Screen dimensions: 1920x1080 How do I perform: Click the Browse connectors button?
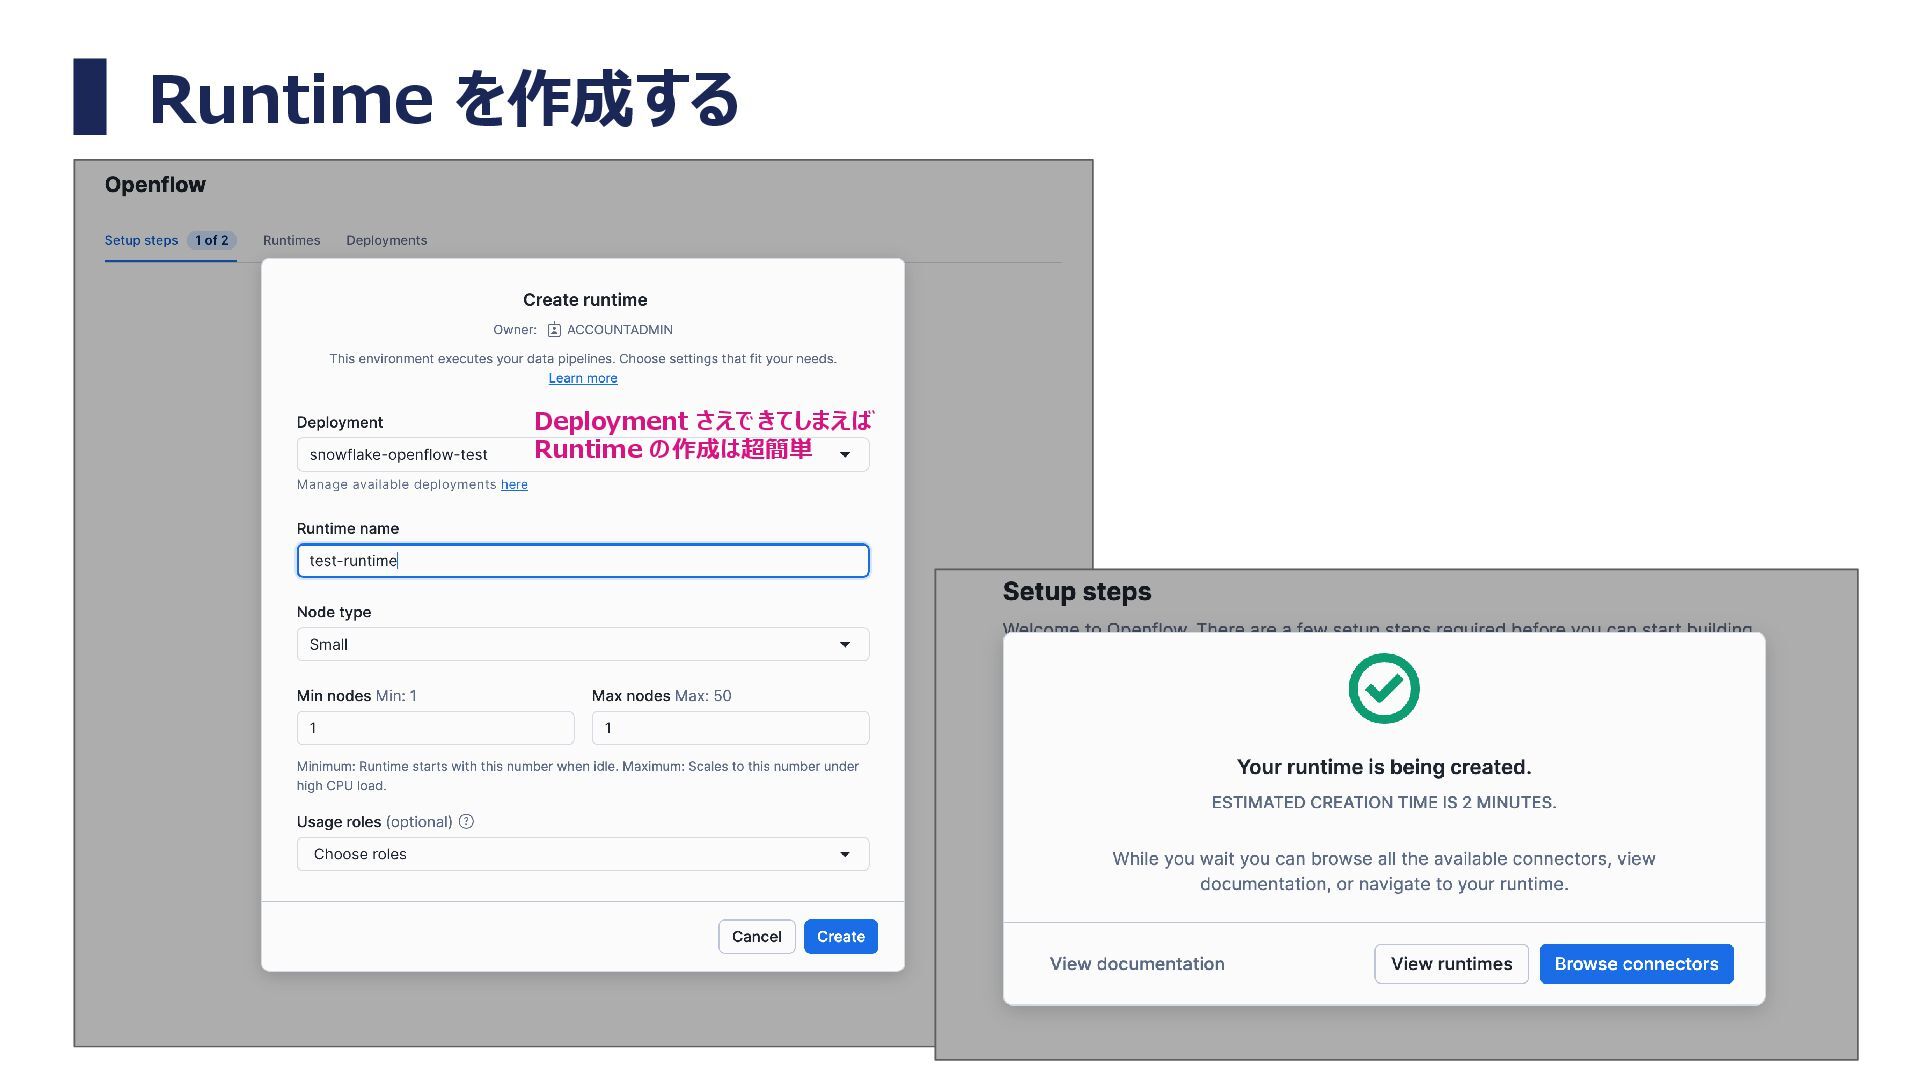click(x=1636, y=964)
